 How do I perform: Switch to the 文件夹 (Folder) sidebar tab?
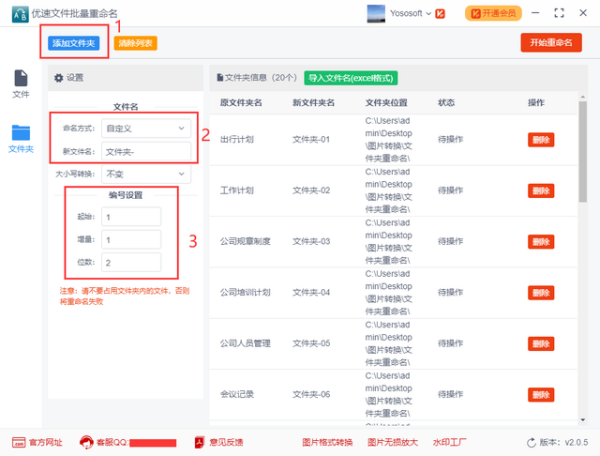(20, 137)
